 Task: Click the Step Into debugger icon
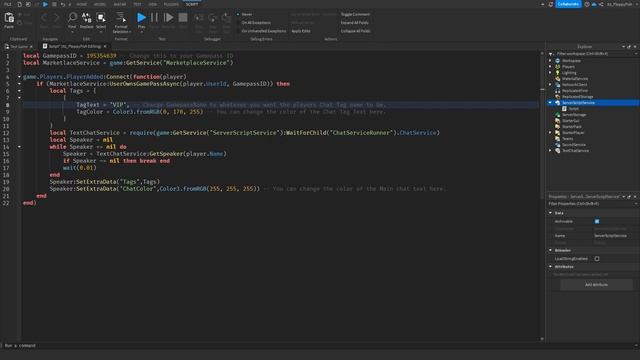point(199,18)
